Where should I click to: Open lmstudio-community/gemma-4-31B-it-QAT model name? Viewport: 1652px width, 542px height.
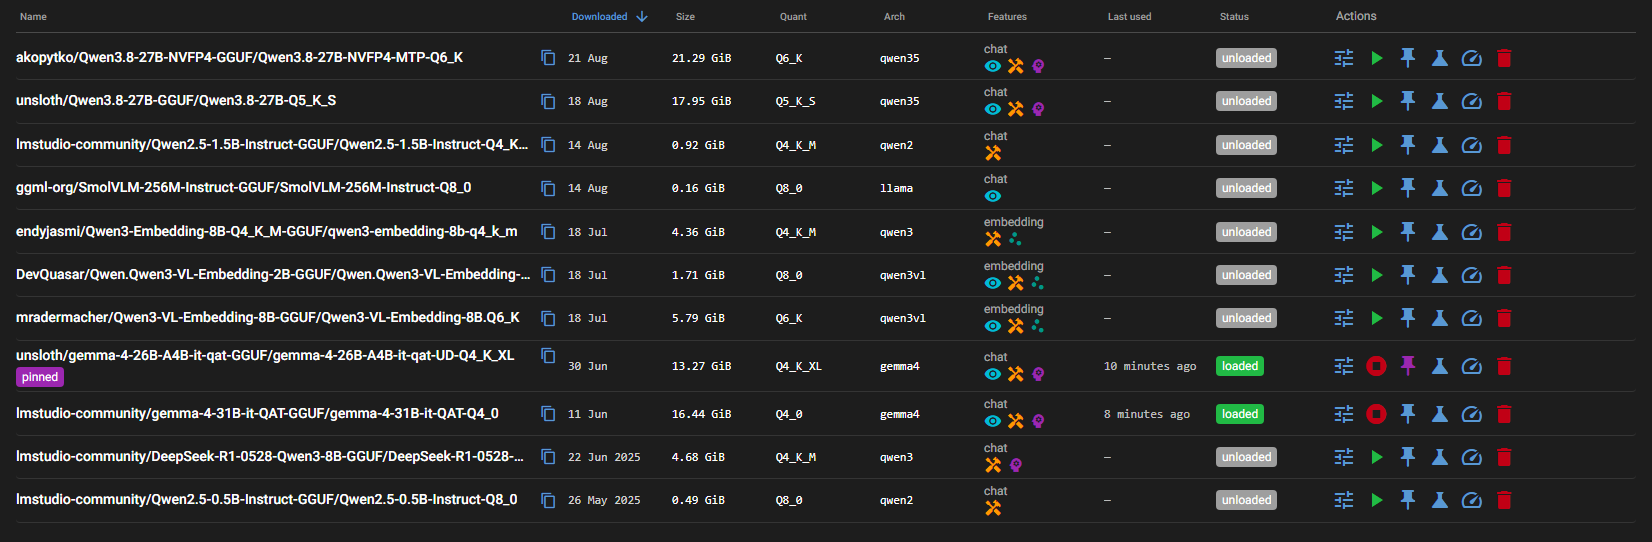257,414
